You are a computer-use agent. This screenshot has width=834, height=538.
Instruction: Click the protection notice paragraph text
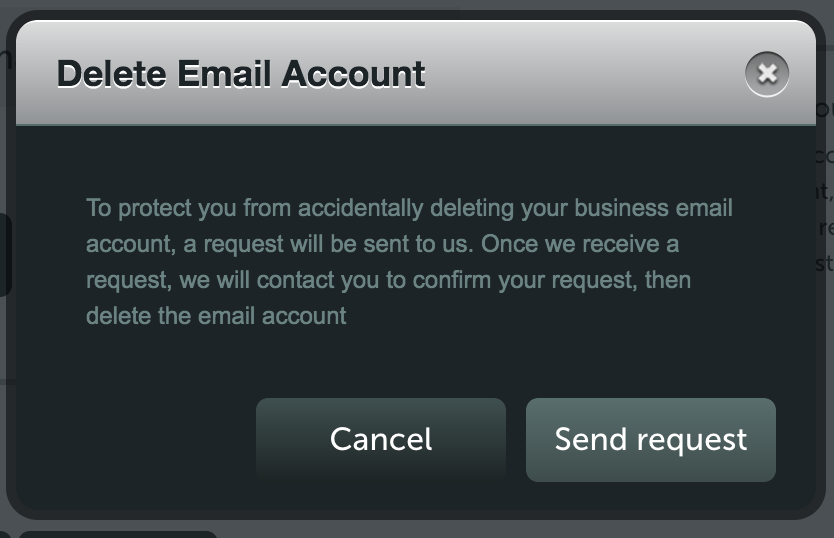coord(409,261)
